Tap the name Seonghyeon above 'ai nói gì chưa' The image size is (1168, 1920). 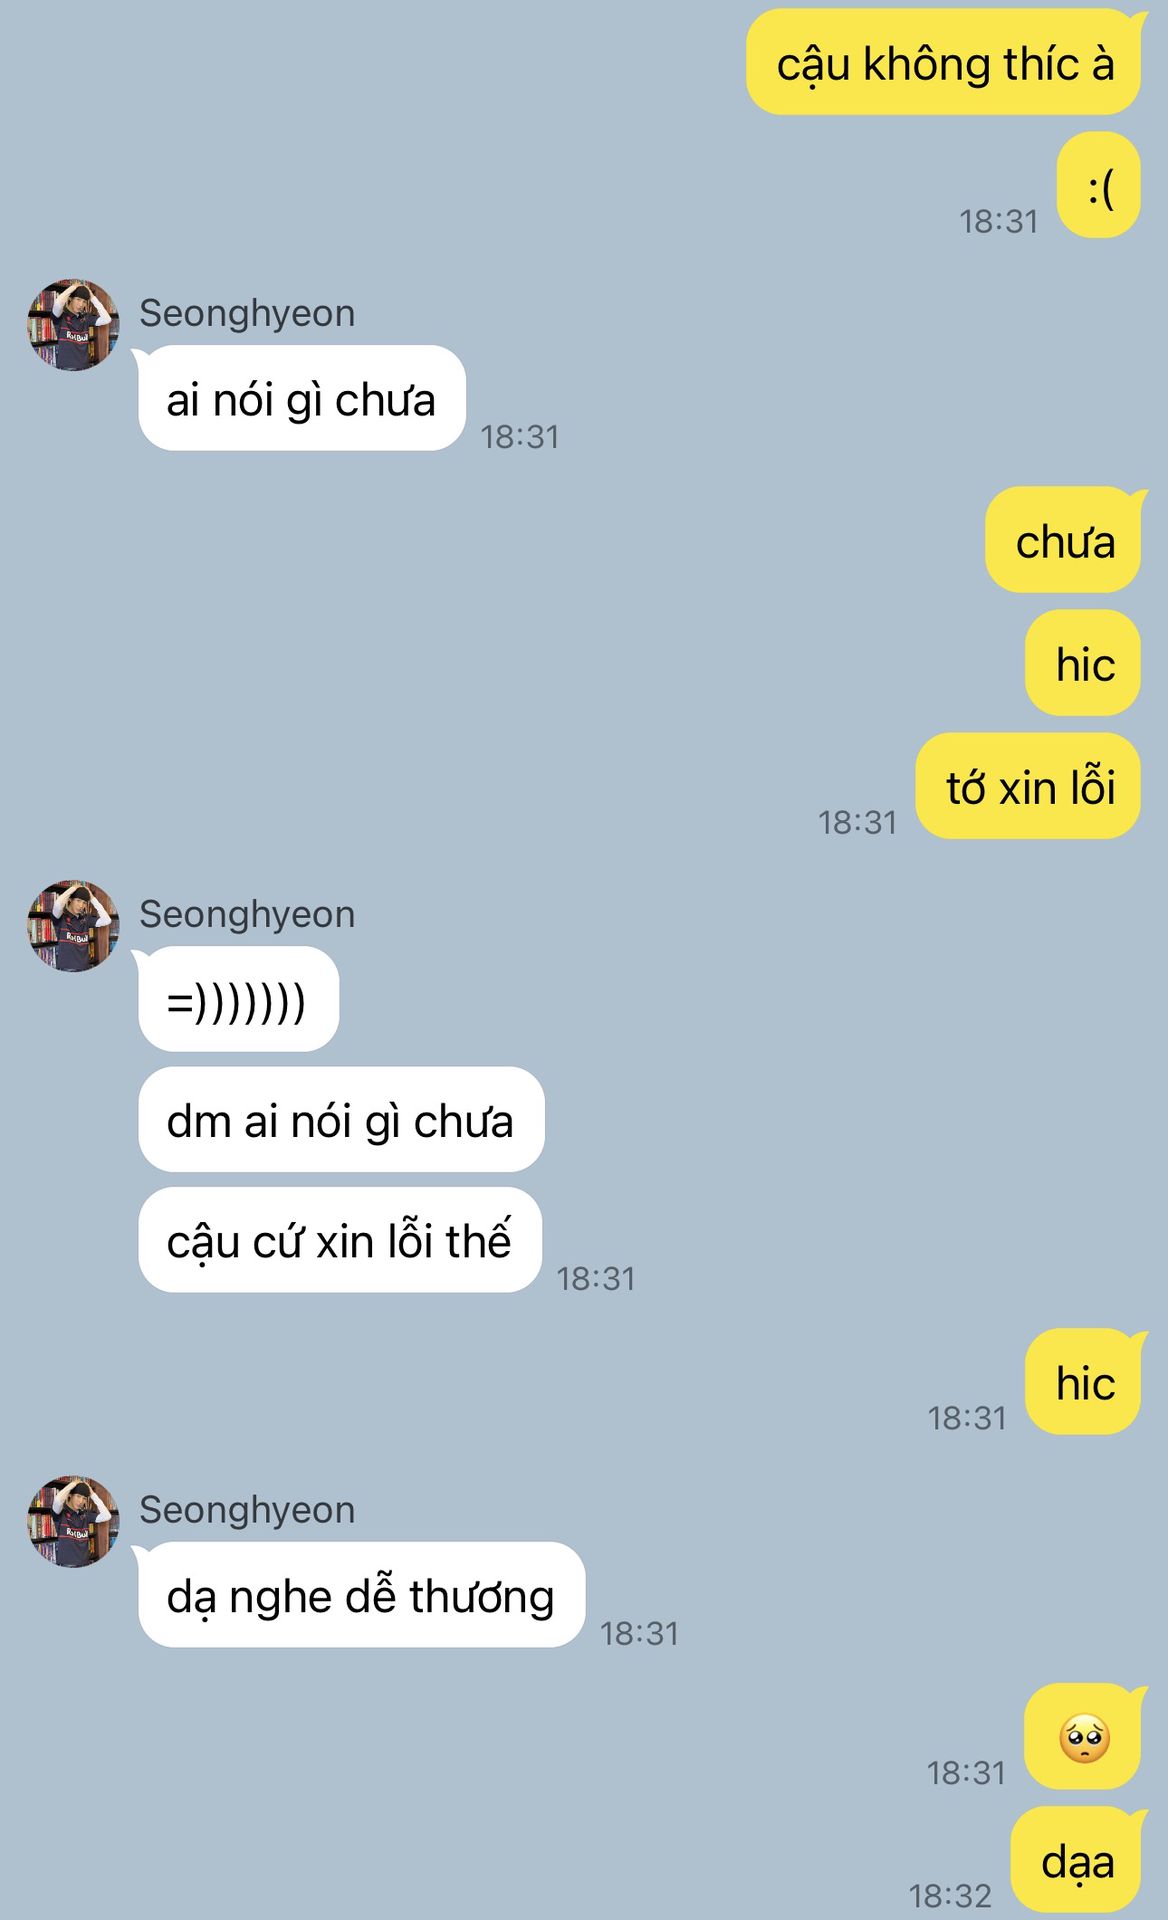(x=247, y=313)
